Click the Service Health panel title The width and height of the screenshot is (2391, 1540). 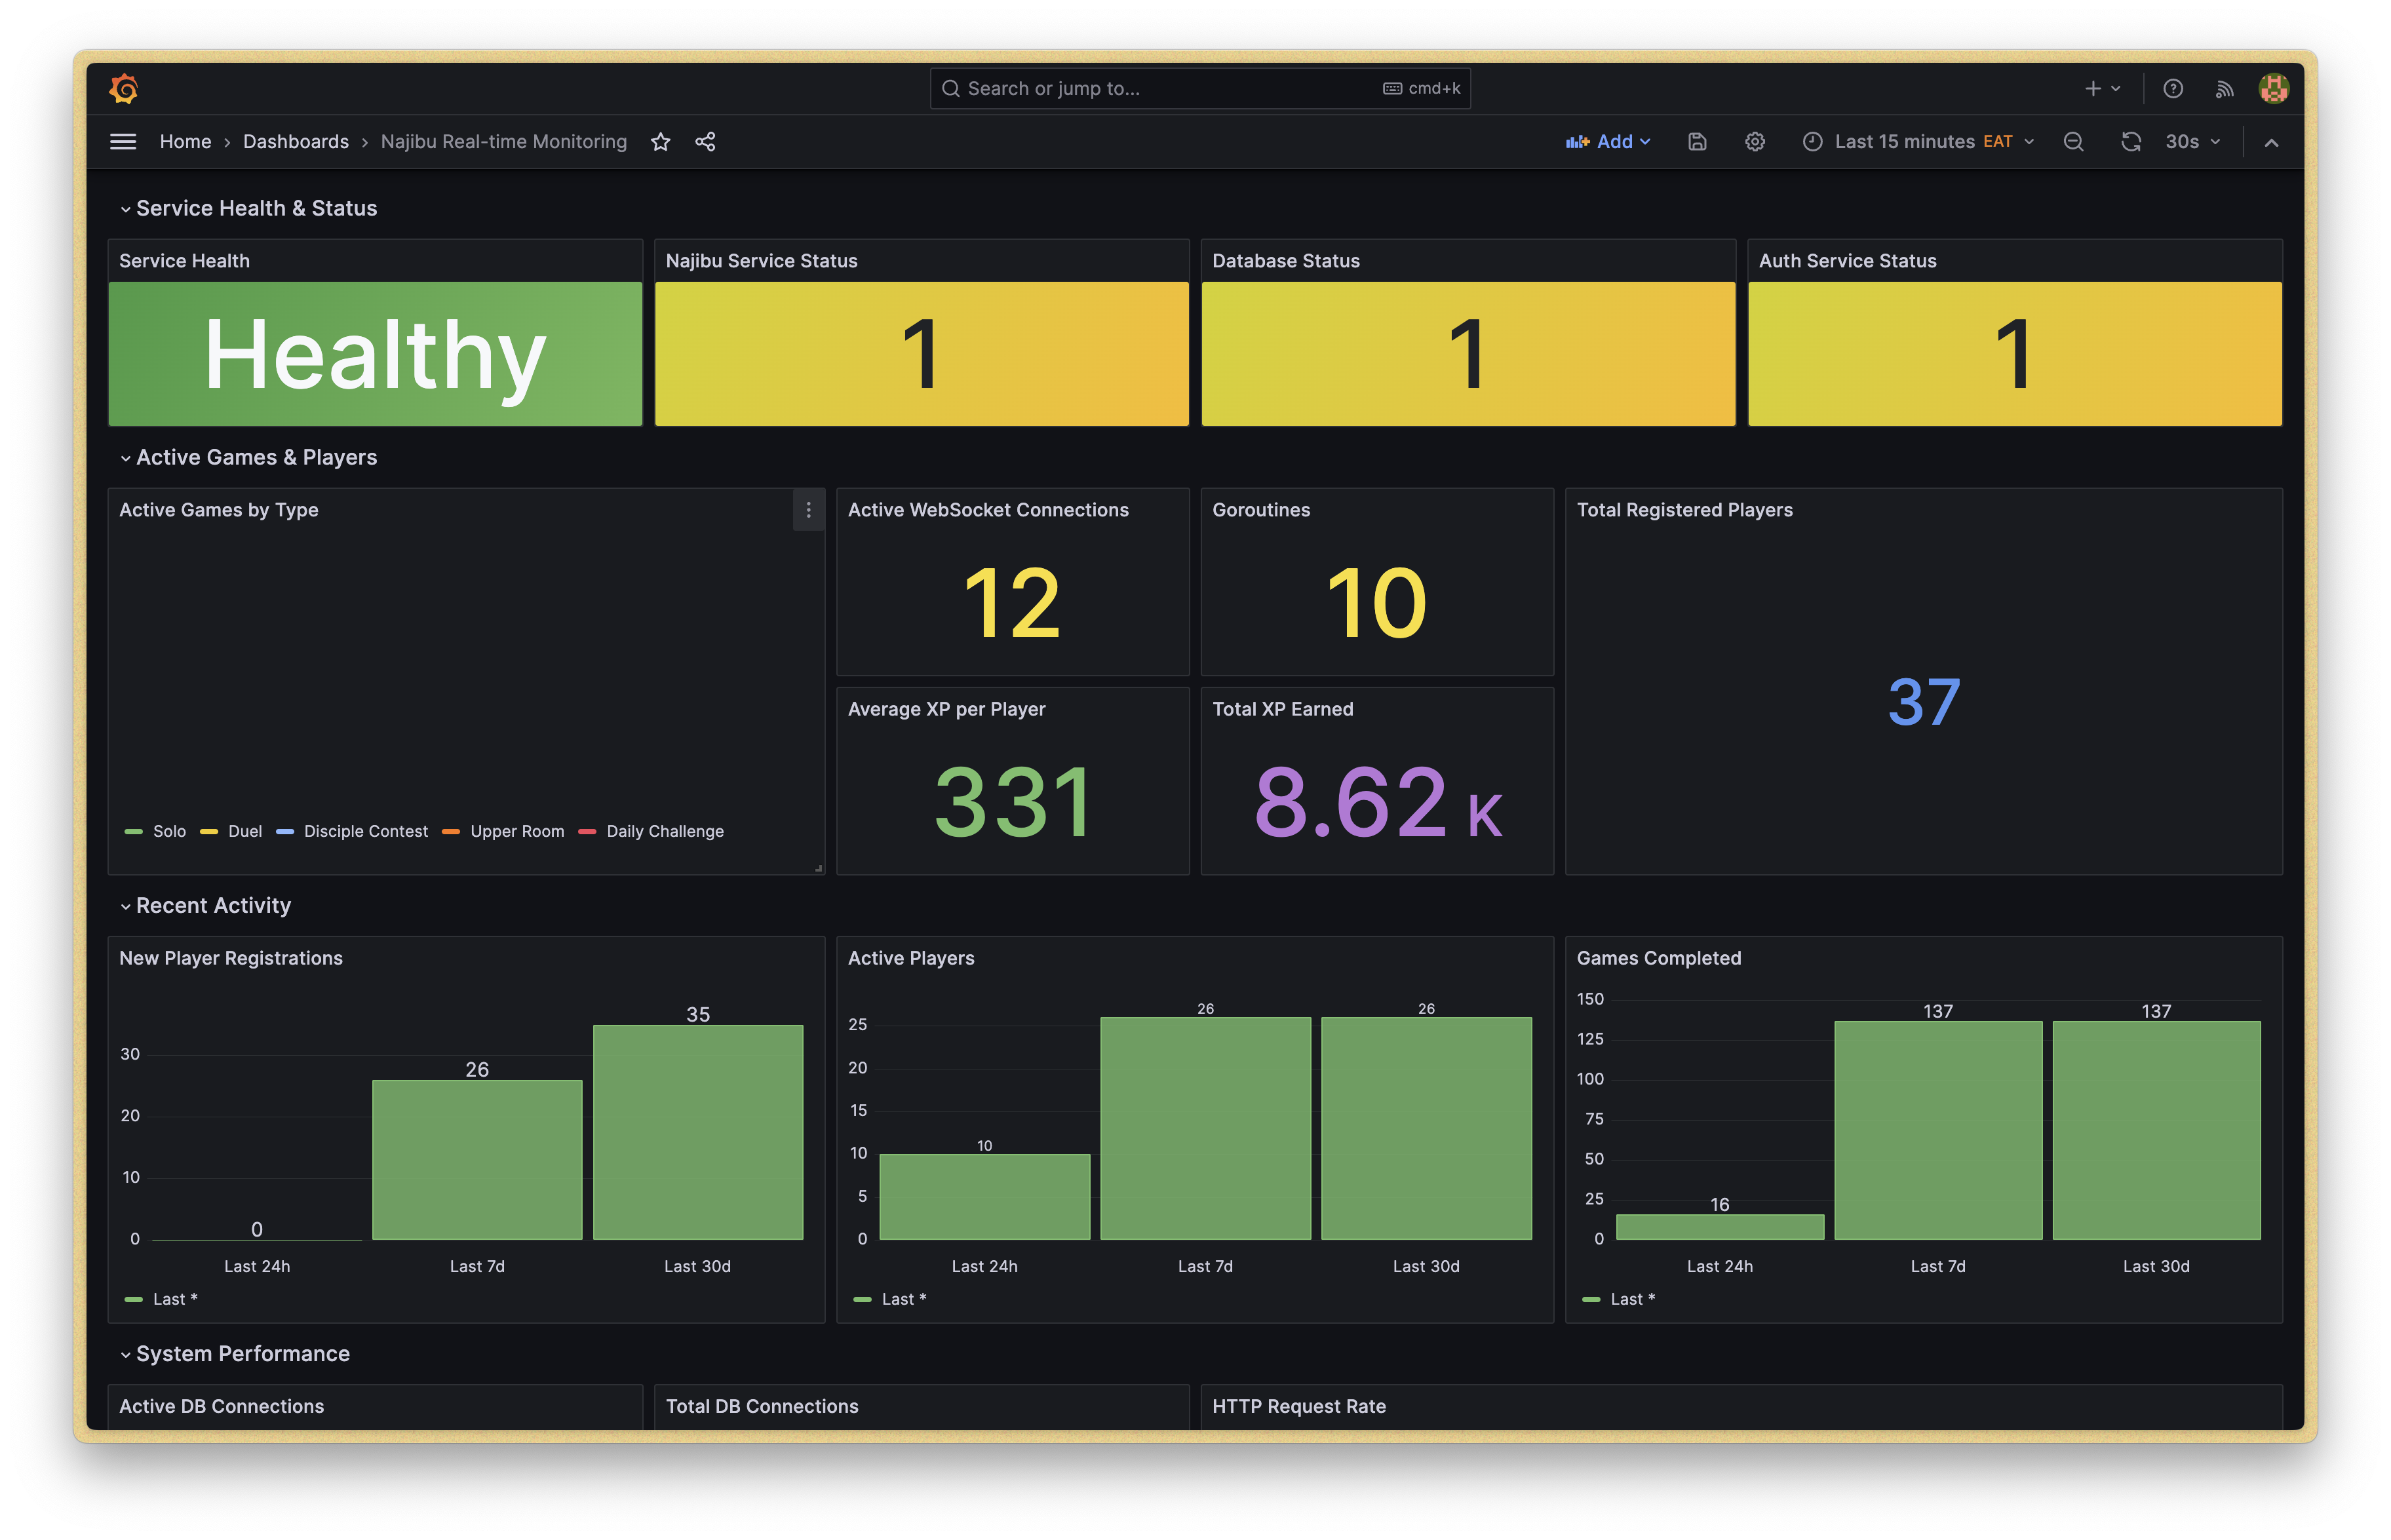(185, 261)
